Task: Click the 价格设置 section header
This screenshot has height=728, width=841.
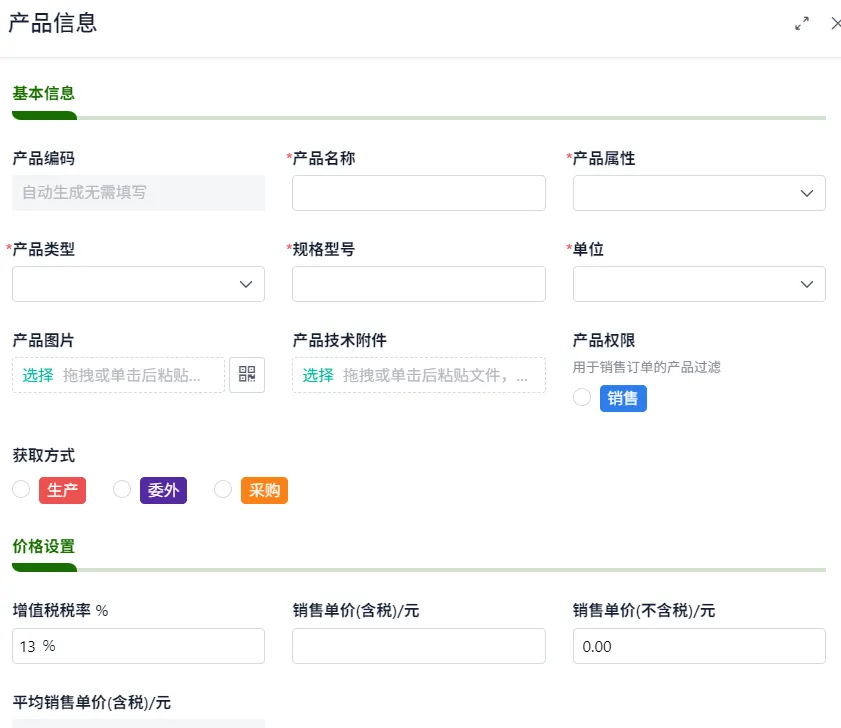Action: click(44, 546)
